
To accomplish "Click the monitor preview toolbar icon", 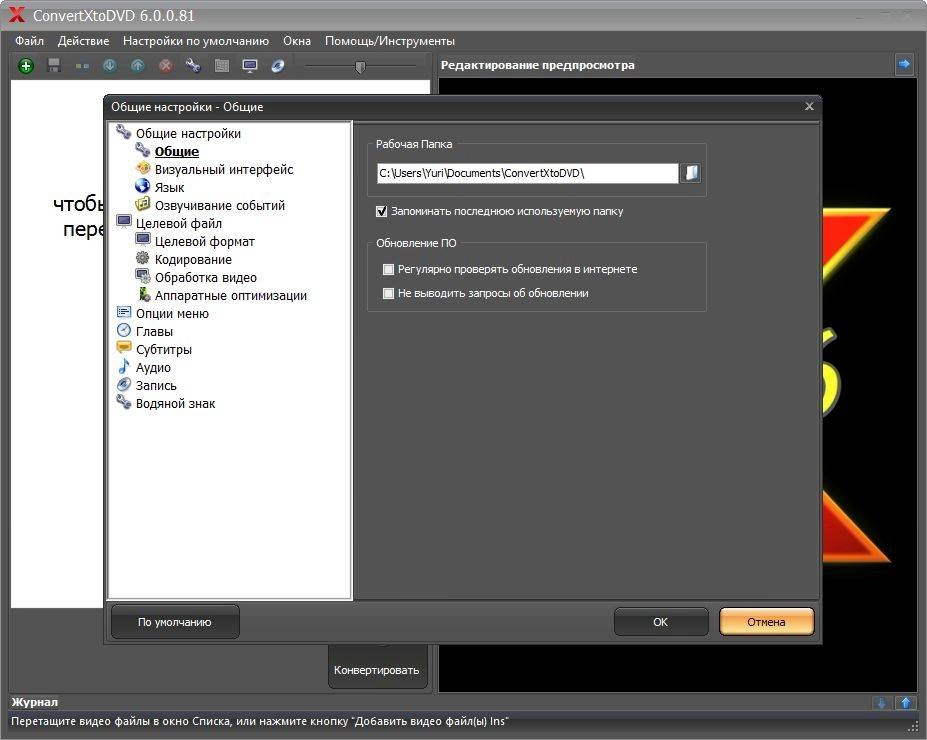I will (x=250, y=66).
